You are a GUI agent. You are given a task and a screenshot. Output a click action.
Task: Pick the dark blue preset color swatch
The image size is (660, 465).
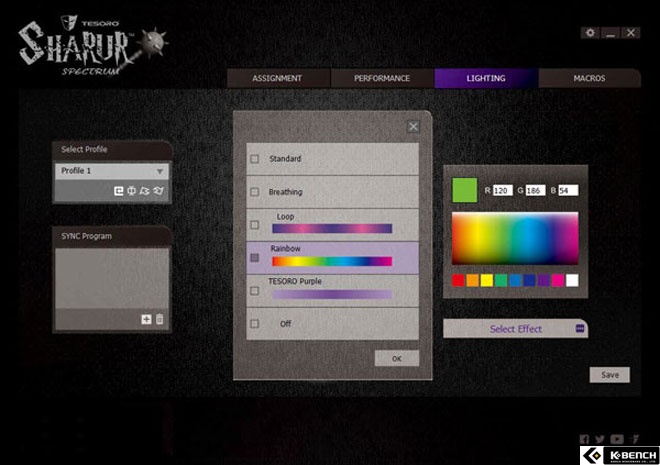[530, 280]
